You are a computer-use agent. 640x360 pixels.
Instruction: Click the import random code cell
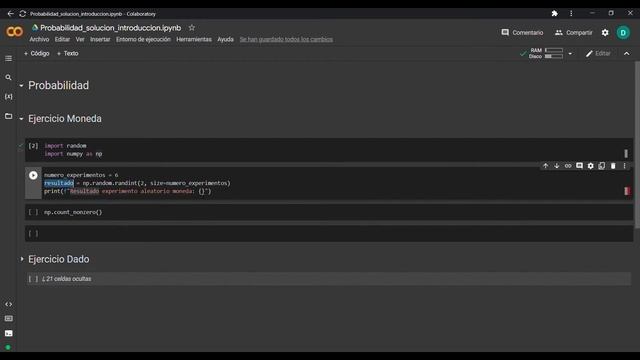point(329,150)
